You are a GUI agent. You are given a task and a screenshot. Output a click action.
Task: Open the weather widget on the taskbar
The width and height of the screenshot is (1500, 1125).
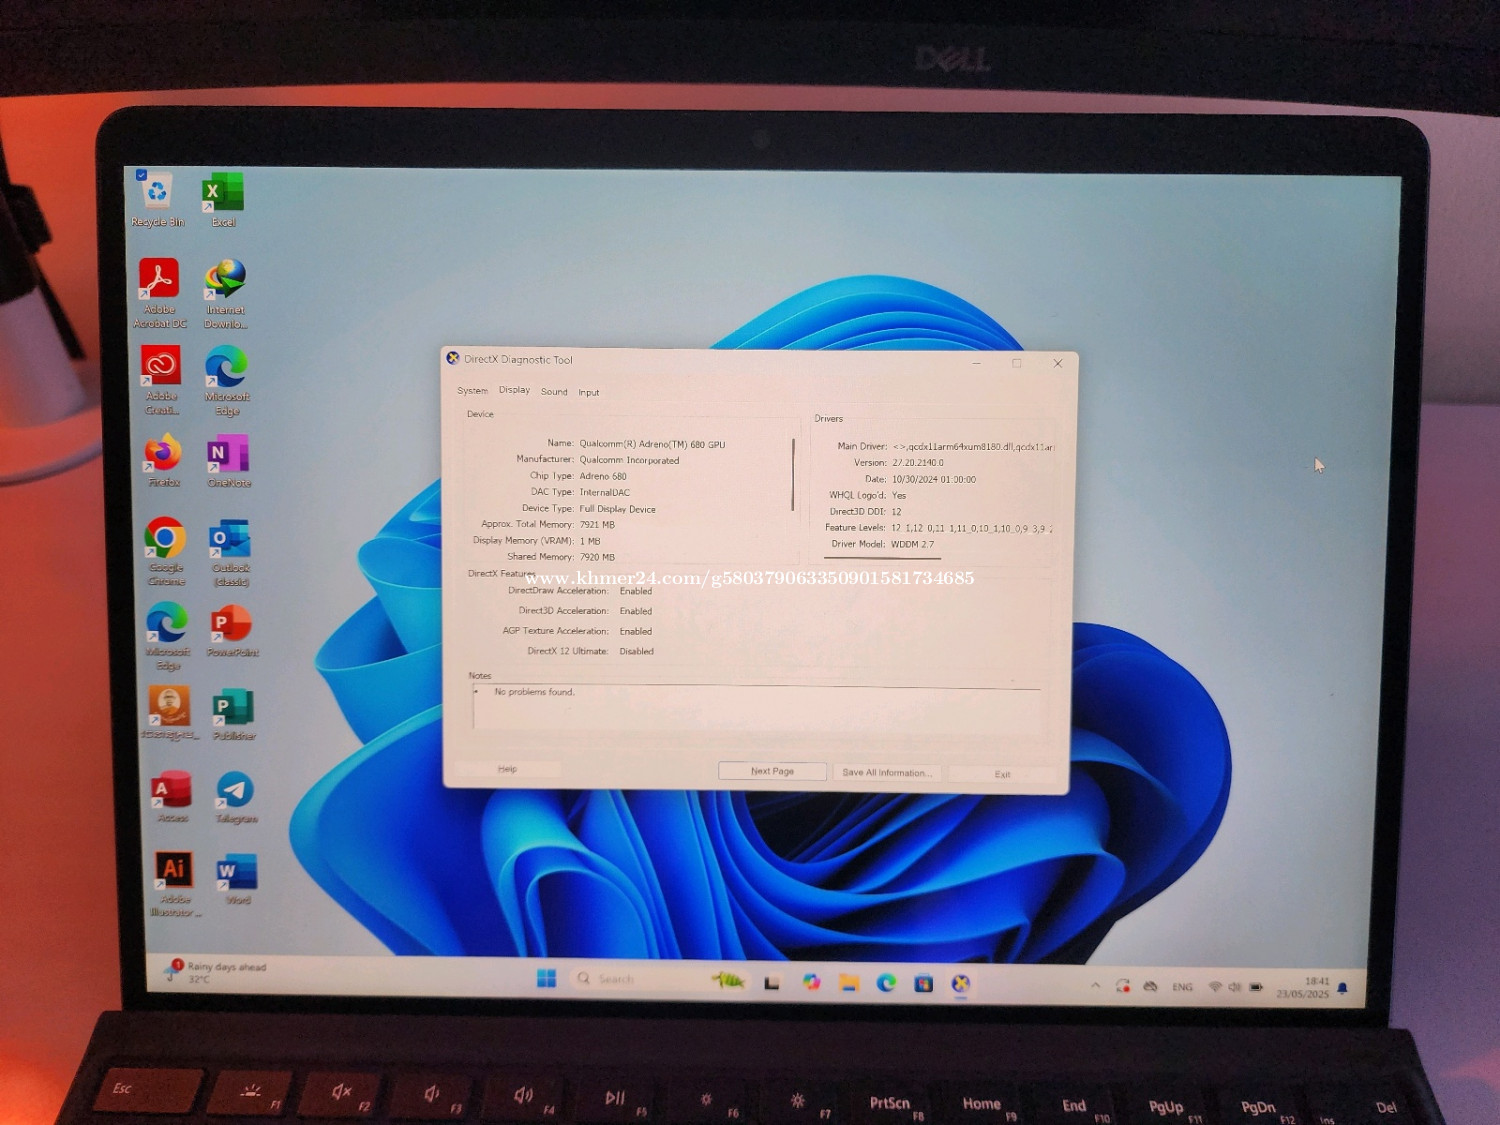(217, 972)
